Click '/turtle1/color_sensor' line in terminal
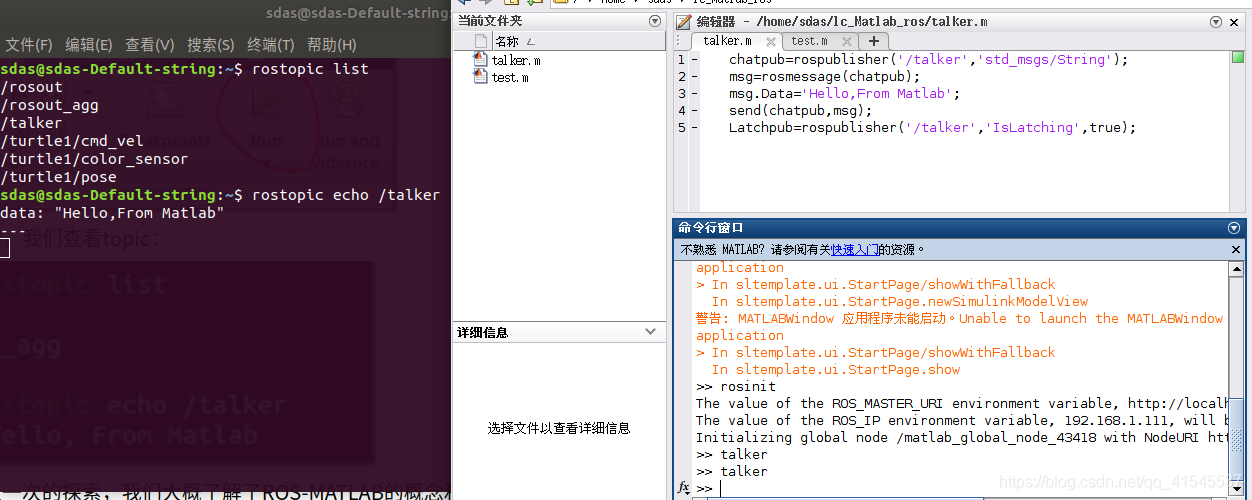Screen dimensions: 1252x500 tap(94, 159)
